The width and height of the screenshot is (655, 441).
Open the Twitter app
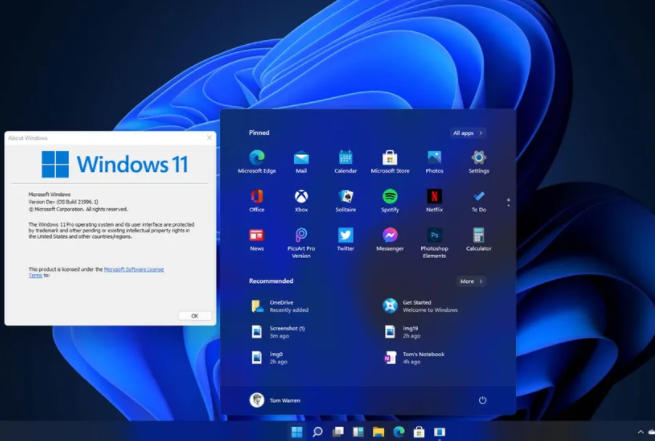coord(345,239)
